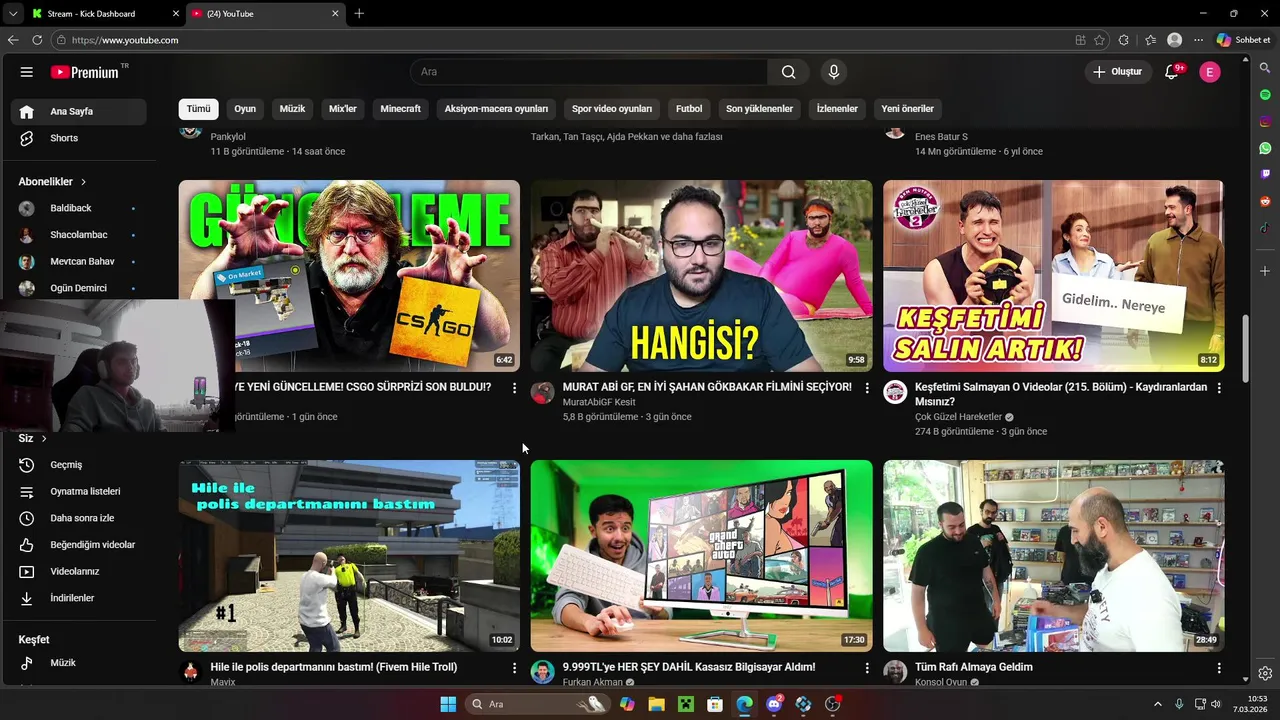Select Spor video oyunları filter chip

click(x=612, y=109)
